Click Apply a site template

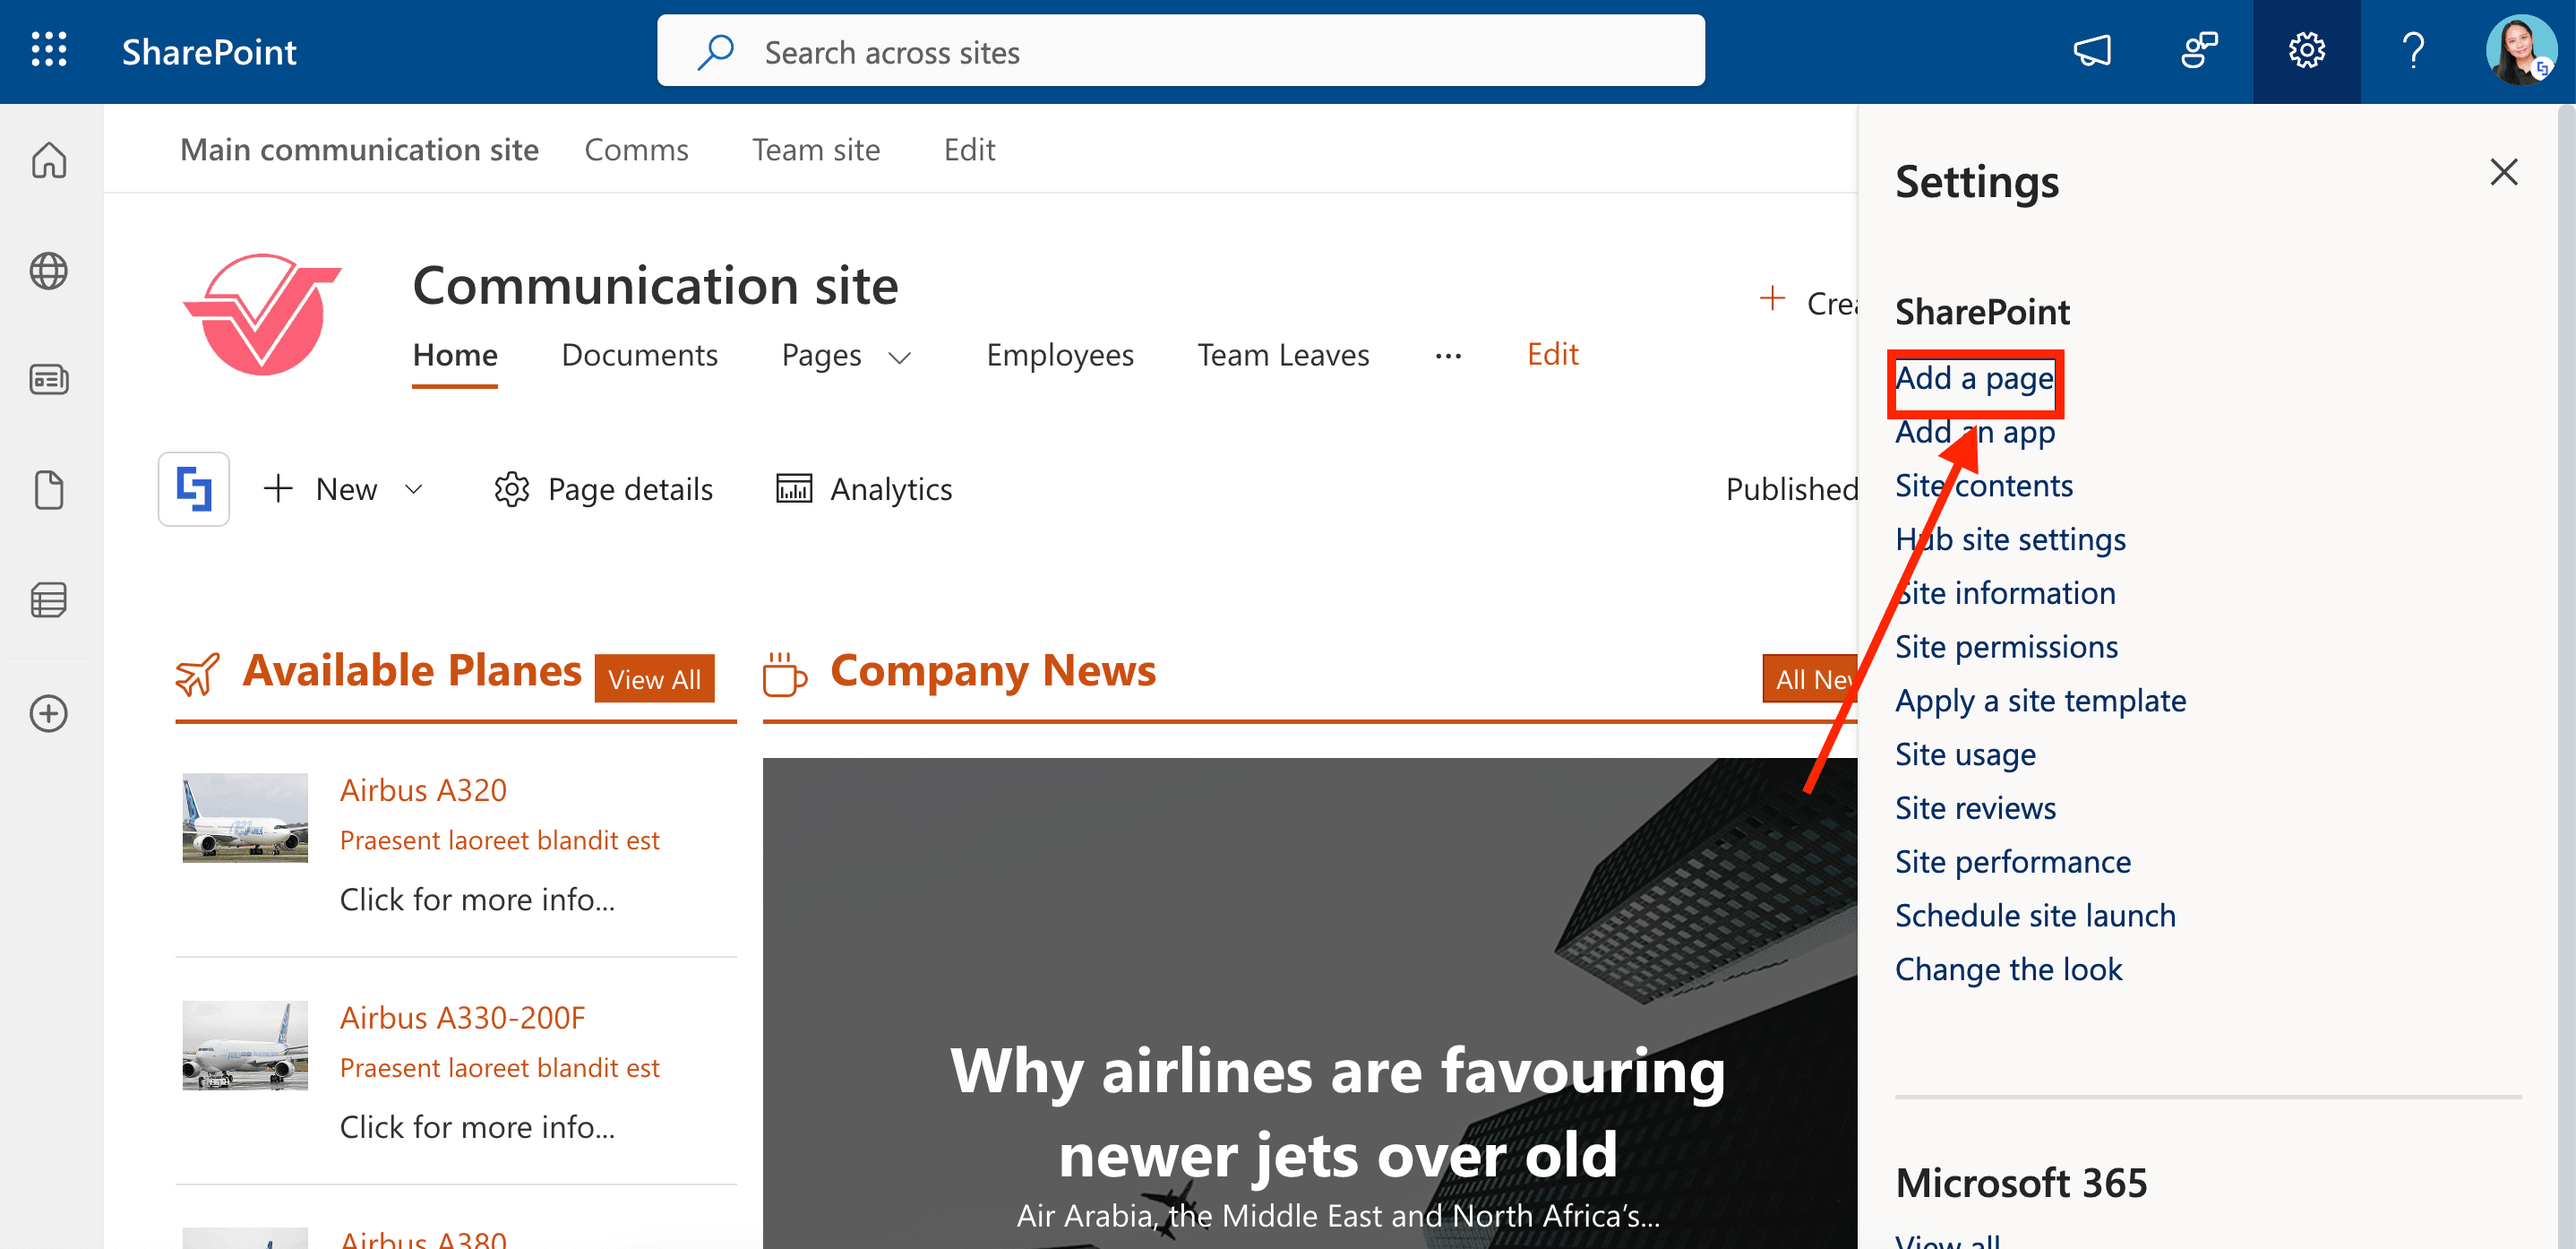(2040, 701)
